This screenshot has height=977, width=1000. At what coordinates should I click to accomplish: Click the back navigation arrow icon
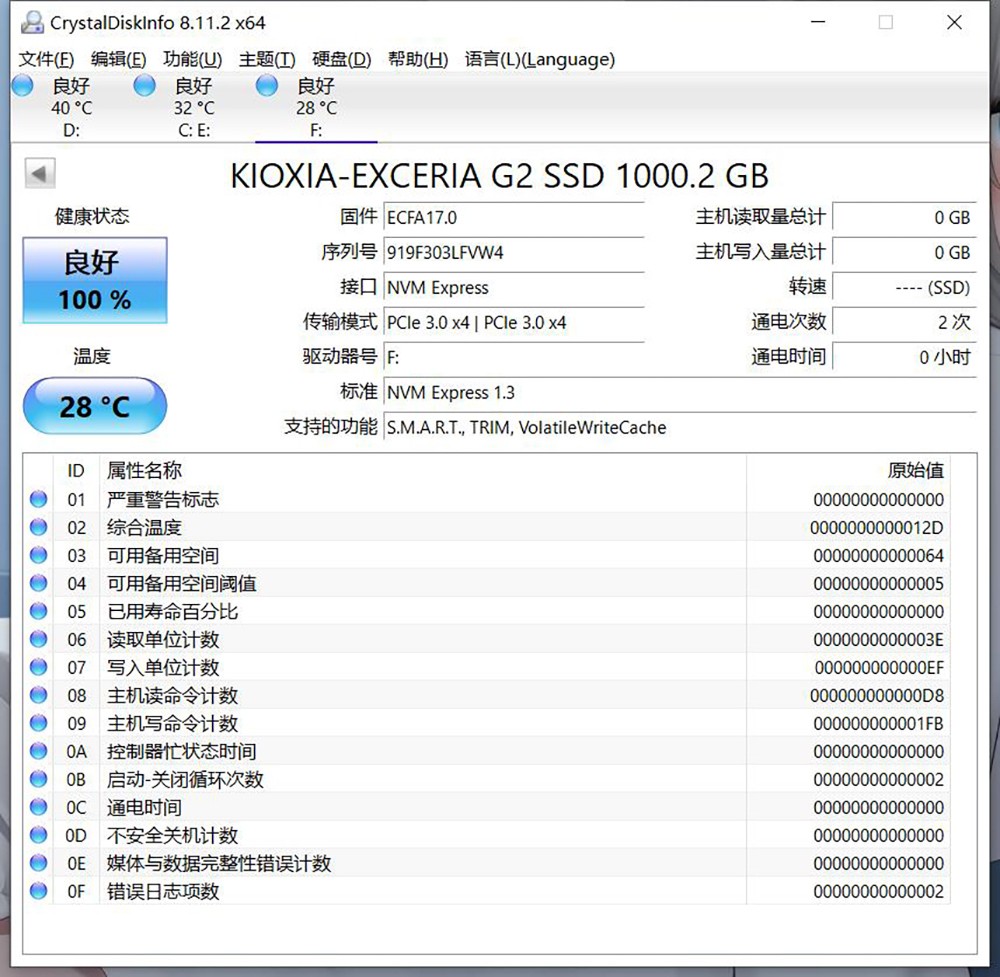(38, 172)
